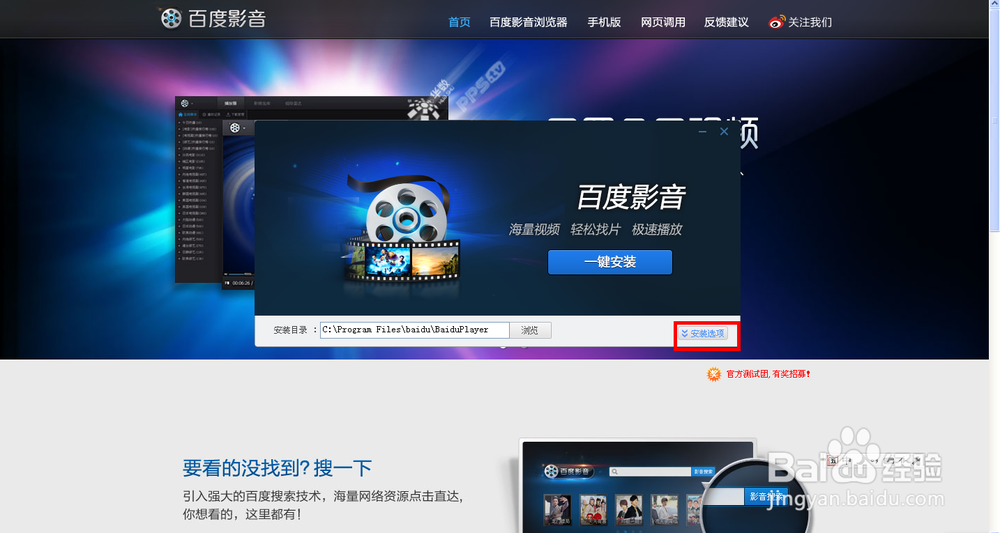Click the 安装目录 path input field
The width and height of the screenshot is (1000, 533).
pos(415,330)
